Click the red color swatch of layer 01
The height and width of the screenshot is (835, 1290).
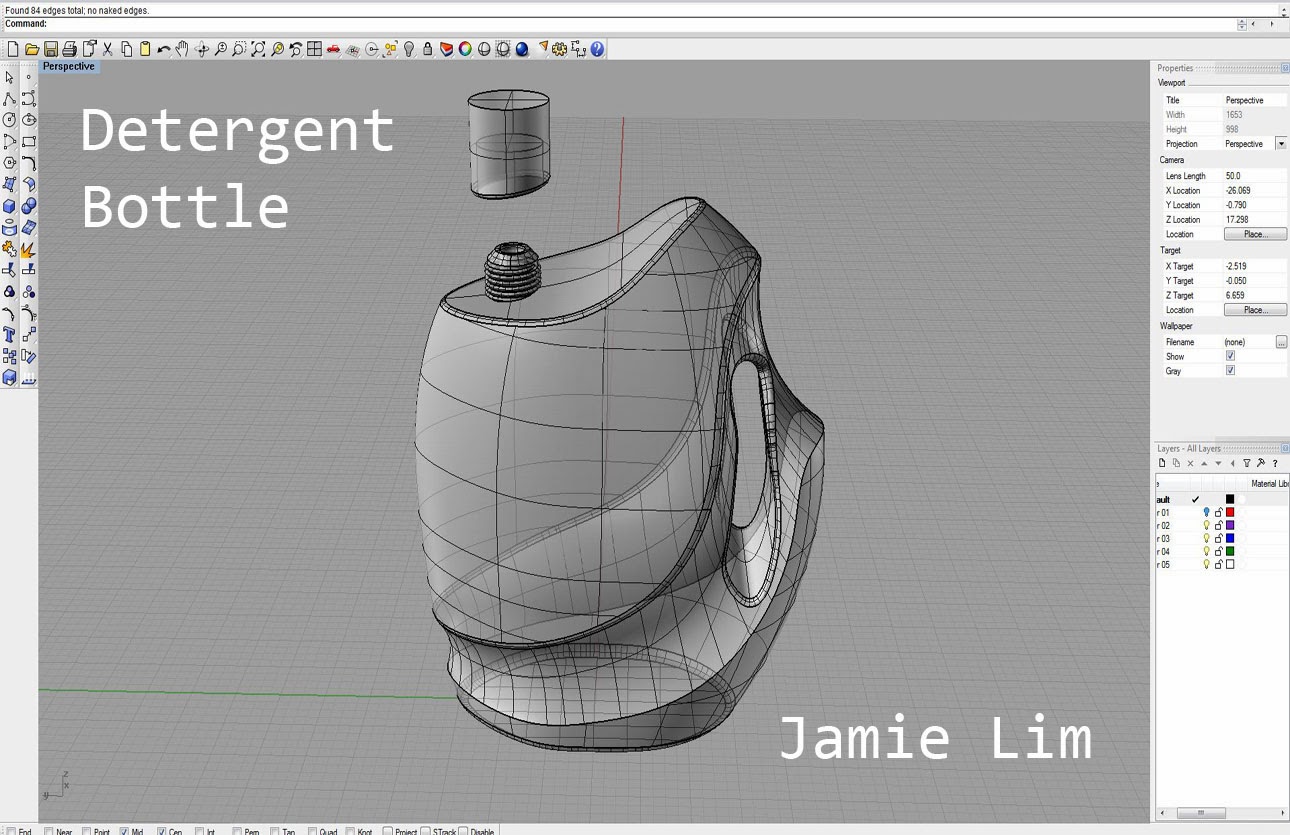point(1230,512)
